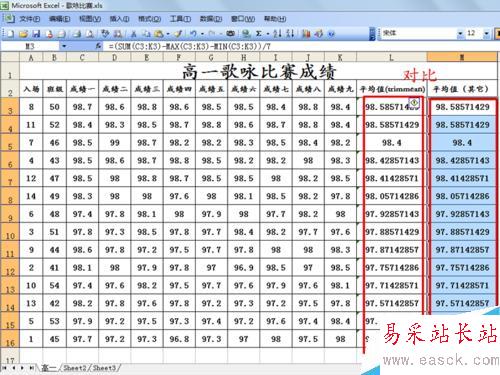This screenshot has height=375, width=500.
Task: Toggle the Drawing toolbar icon
Action: pos(319,33)
